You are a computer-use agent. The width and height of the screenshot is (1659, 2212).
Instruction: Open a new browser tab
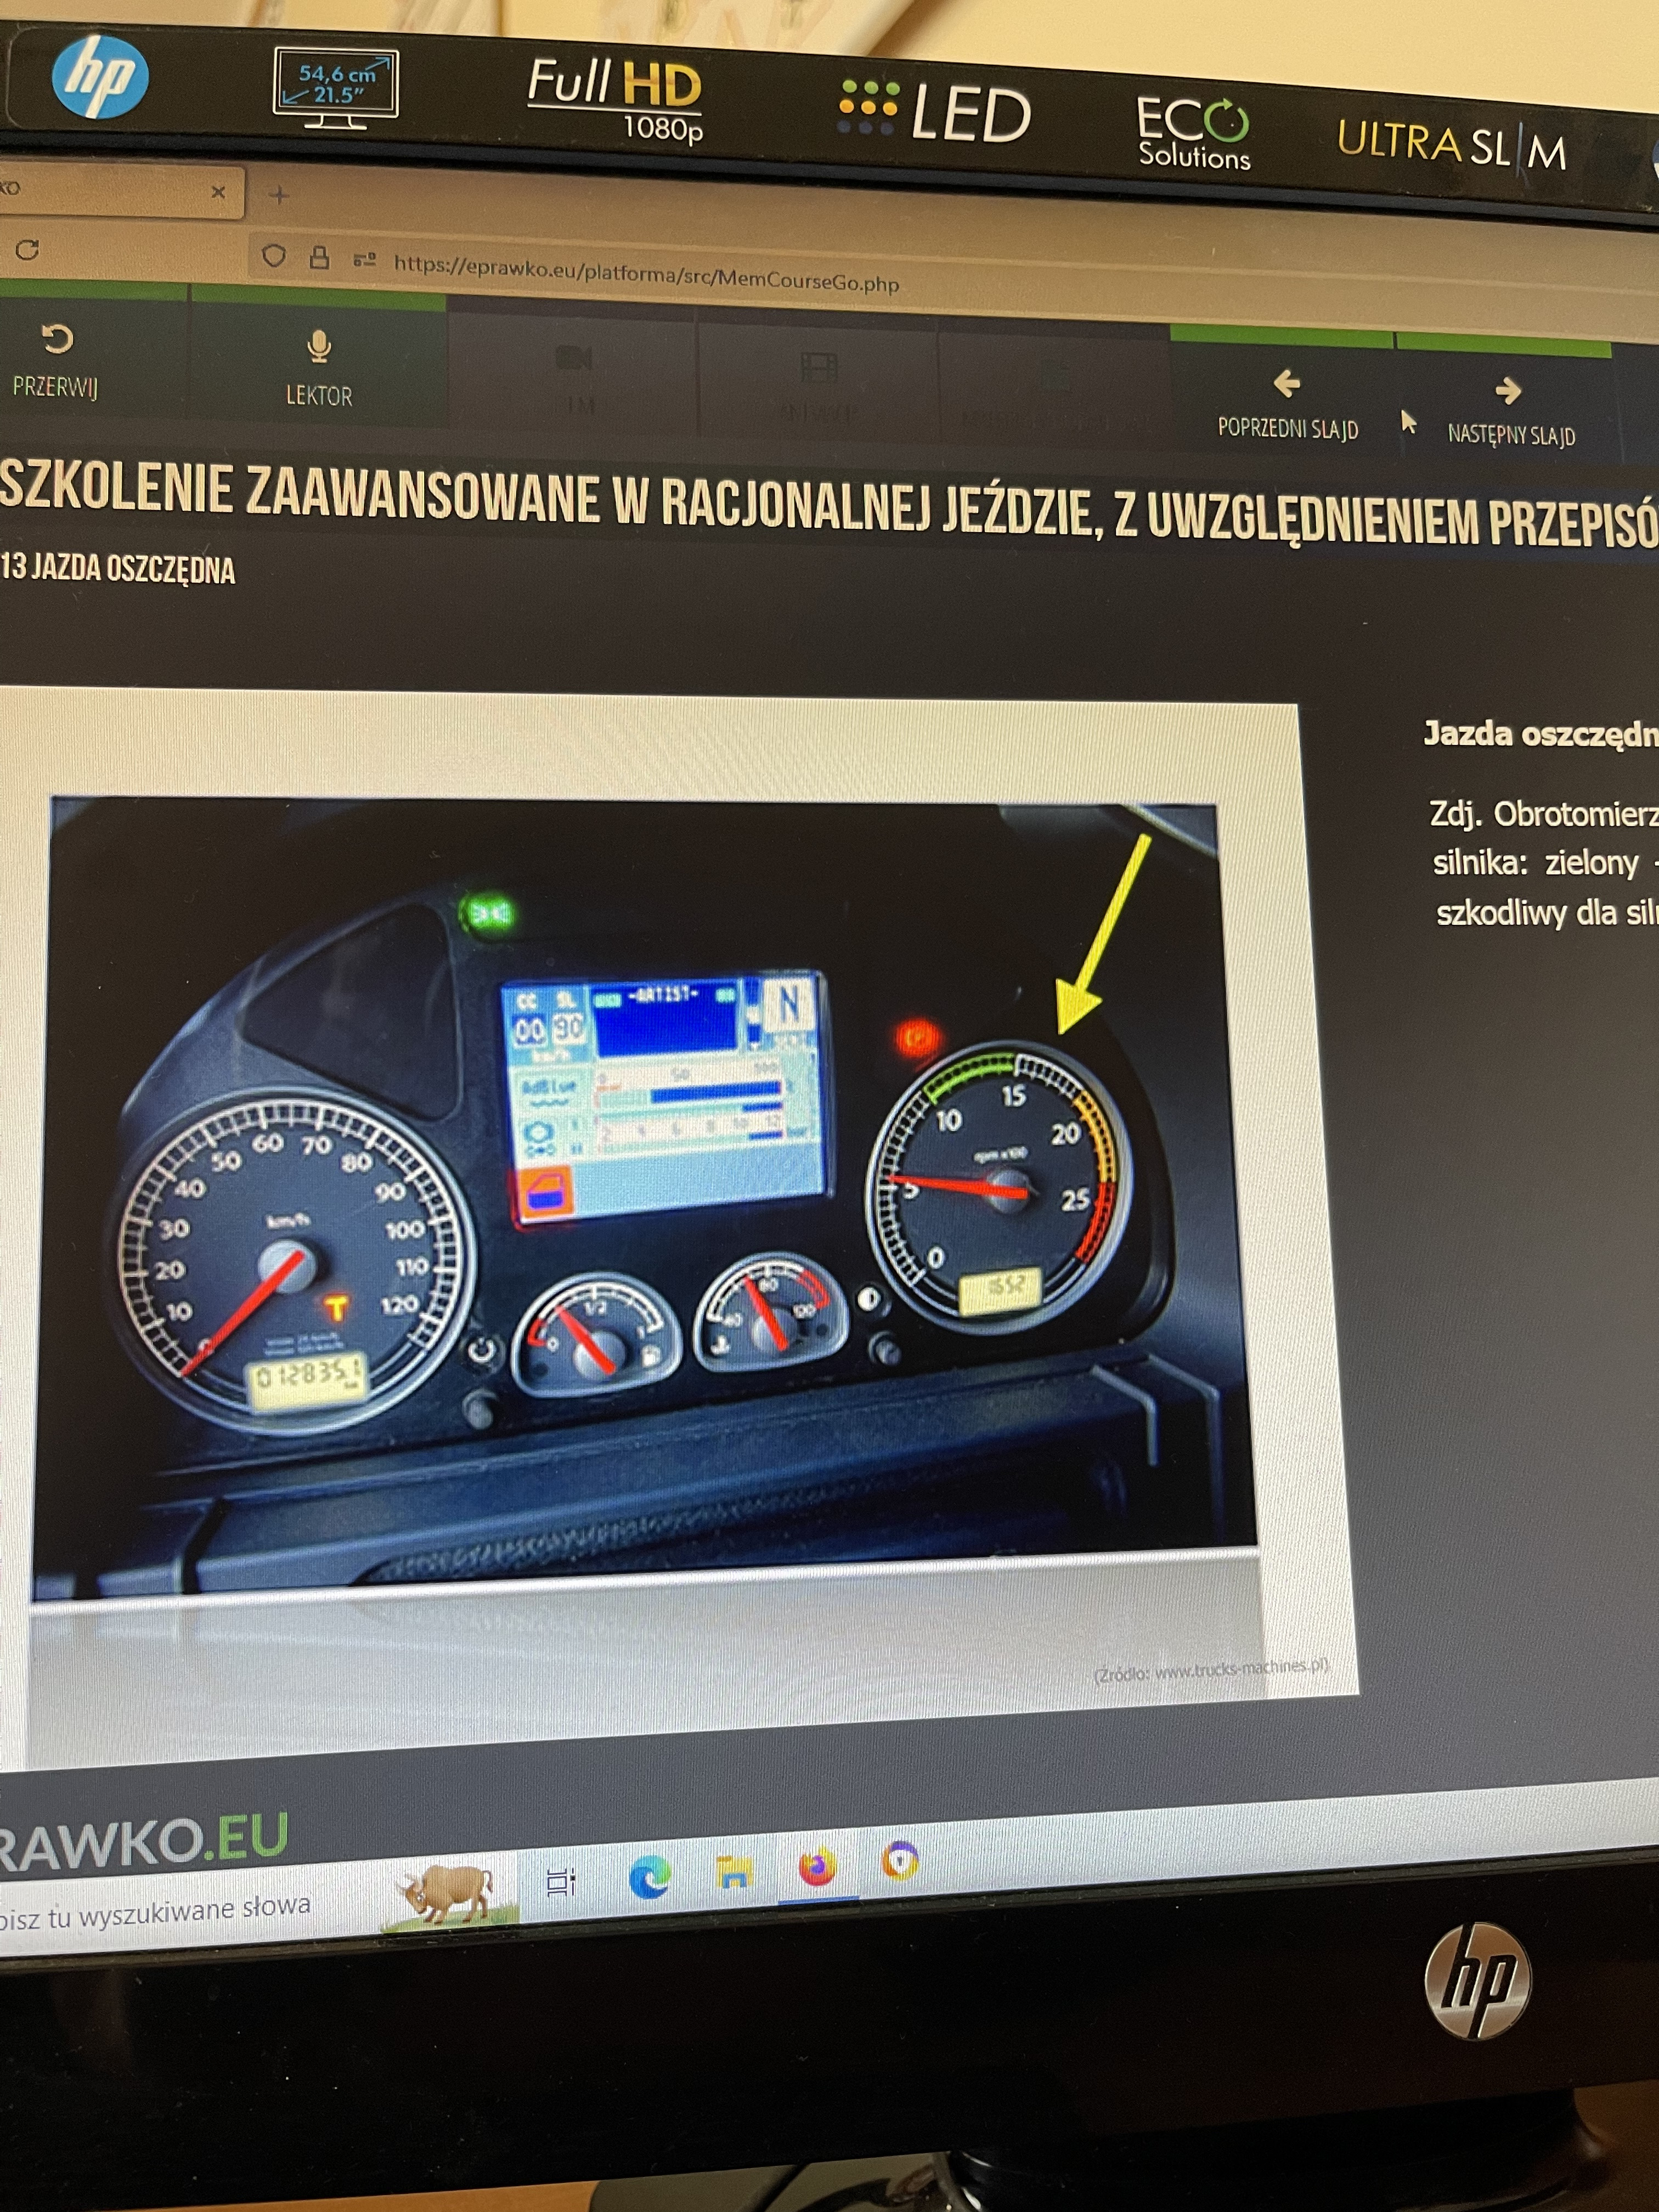[279, 194]
